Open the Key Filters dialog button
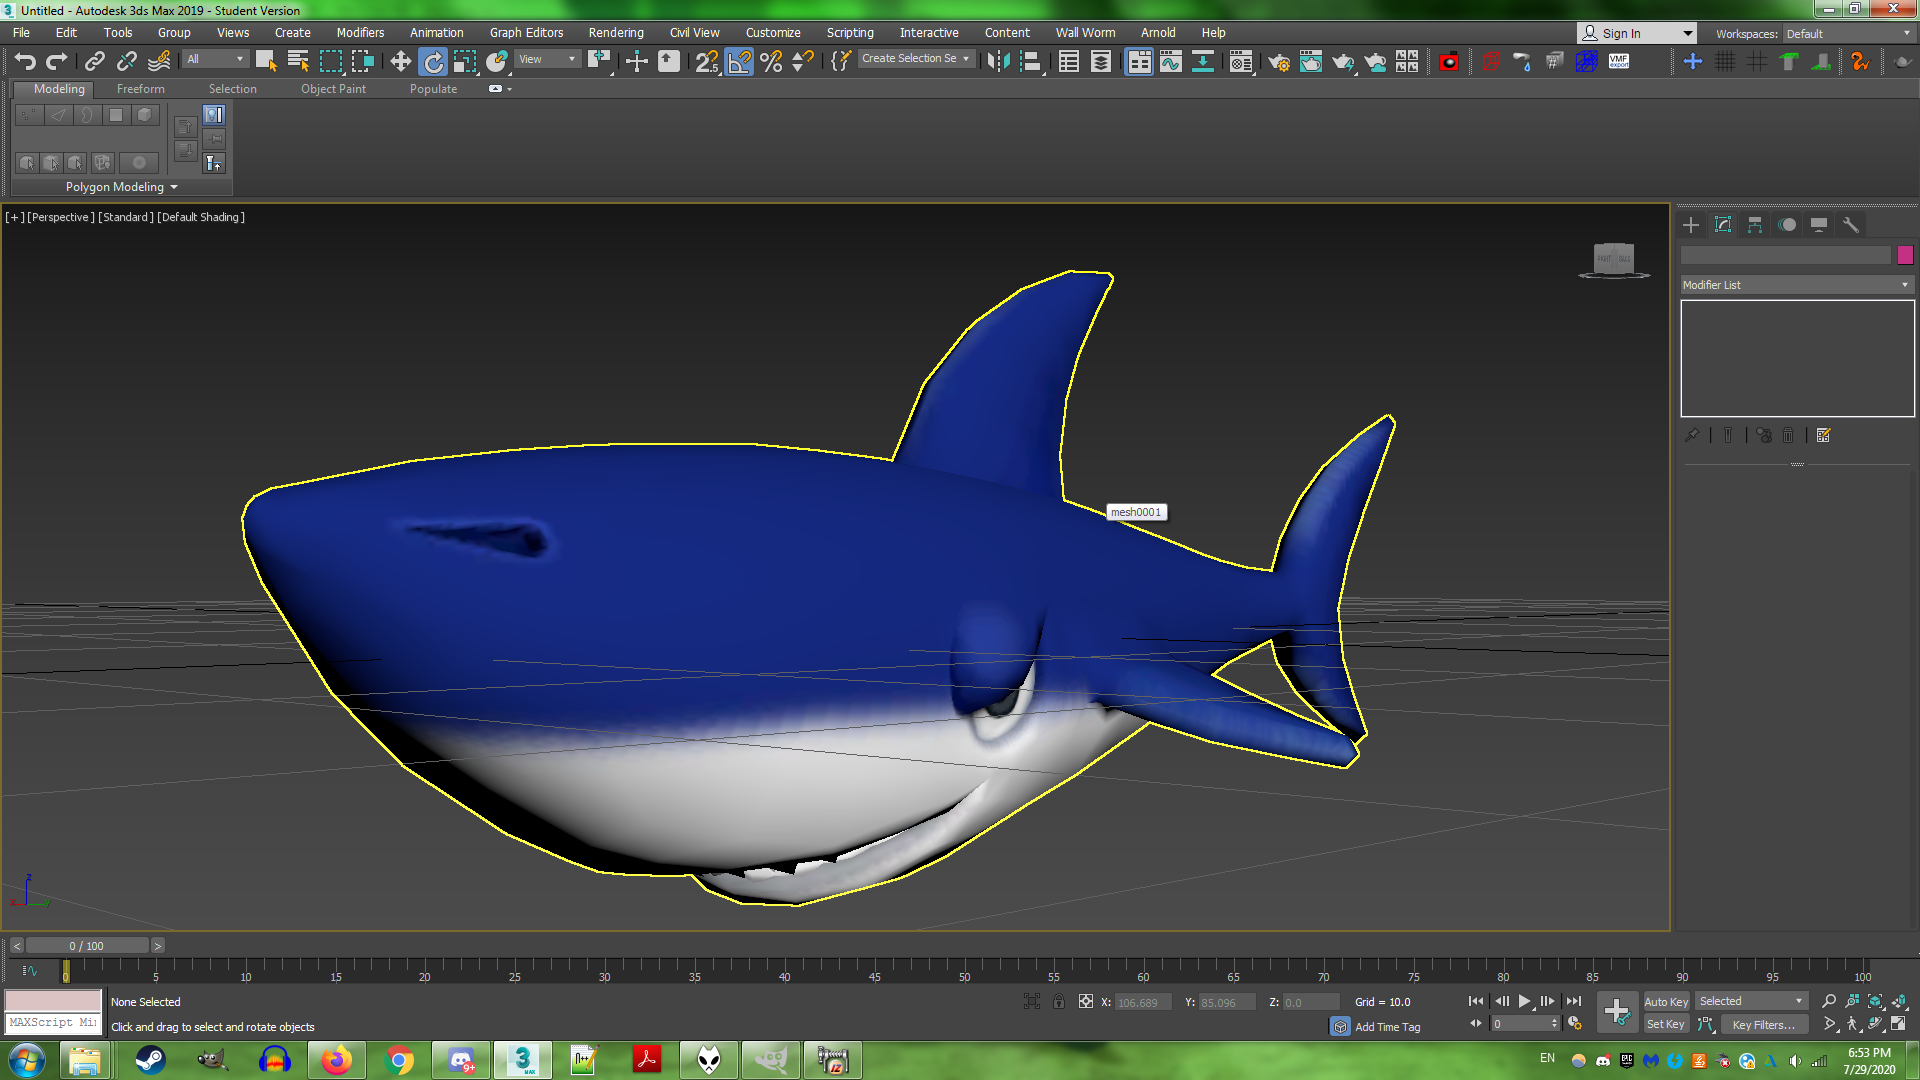1920x1080 pixels. coord(1763,1024)
